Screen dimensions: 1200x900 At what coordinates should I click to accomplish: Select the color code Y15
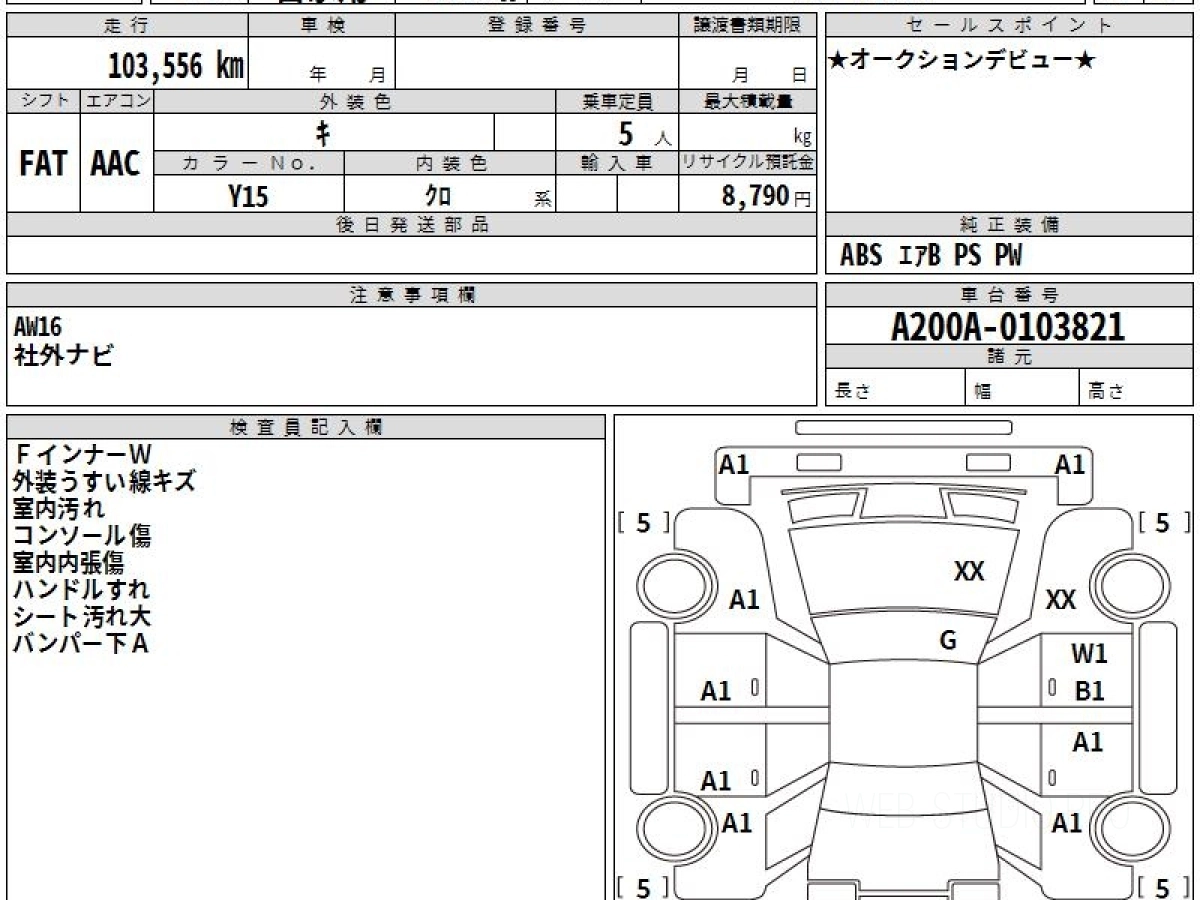248,196
